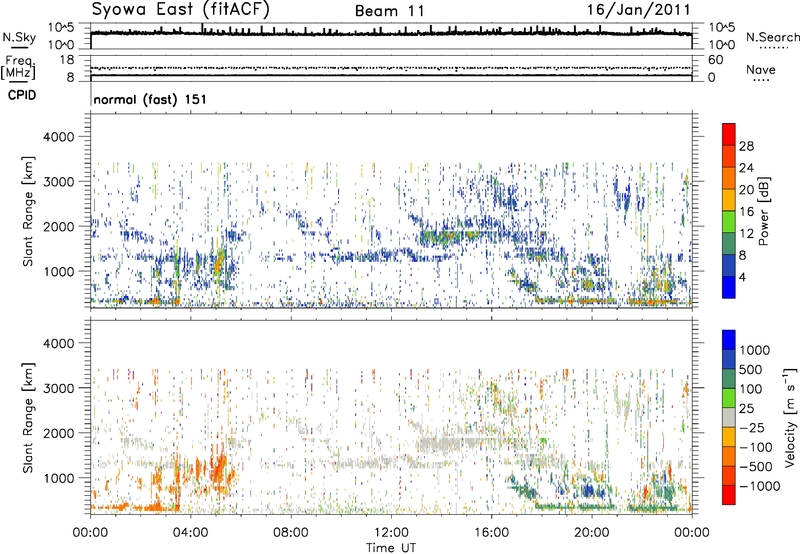The width and height of the screenshot is (800, 554).
Task: Click the "1000" range tick on the velocity panel
Action: coord(59,478)
